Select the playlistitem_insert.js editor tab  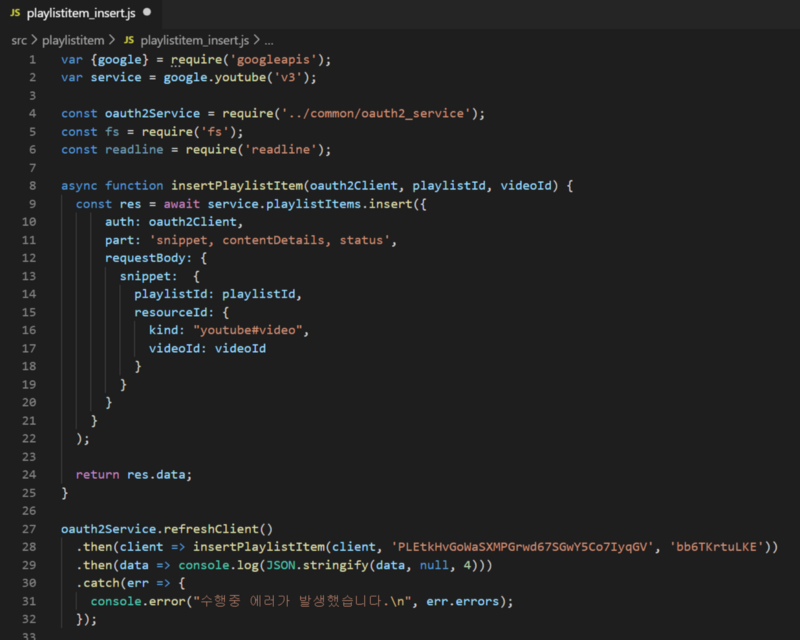click(81, 13)
